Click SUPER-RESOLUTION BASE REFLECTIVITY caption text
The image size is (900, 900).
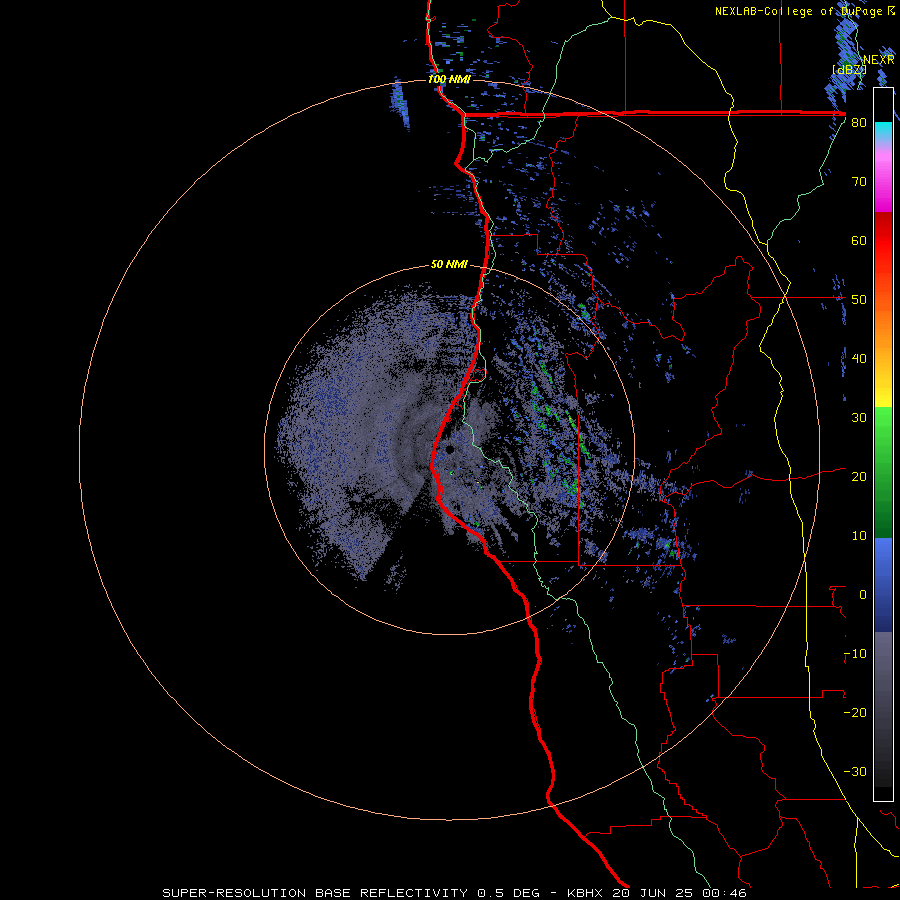[x=315, y=893]
